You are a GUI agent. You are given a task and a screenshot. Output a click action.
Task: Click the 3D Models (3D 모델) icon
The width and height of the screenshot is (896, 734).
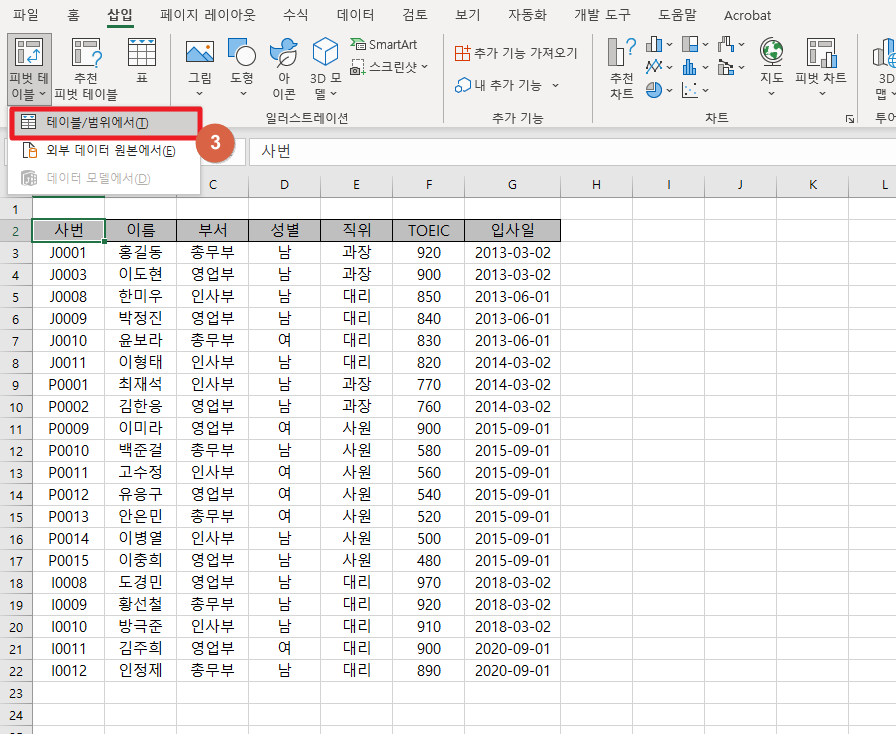326,53
